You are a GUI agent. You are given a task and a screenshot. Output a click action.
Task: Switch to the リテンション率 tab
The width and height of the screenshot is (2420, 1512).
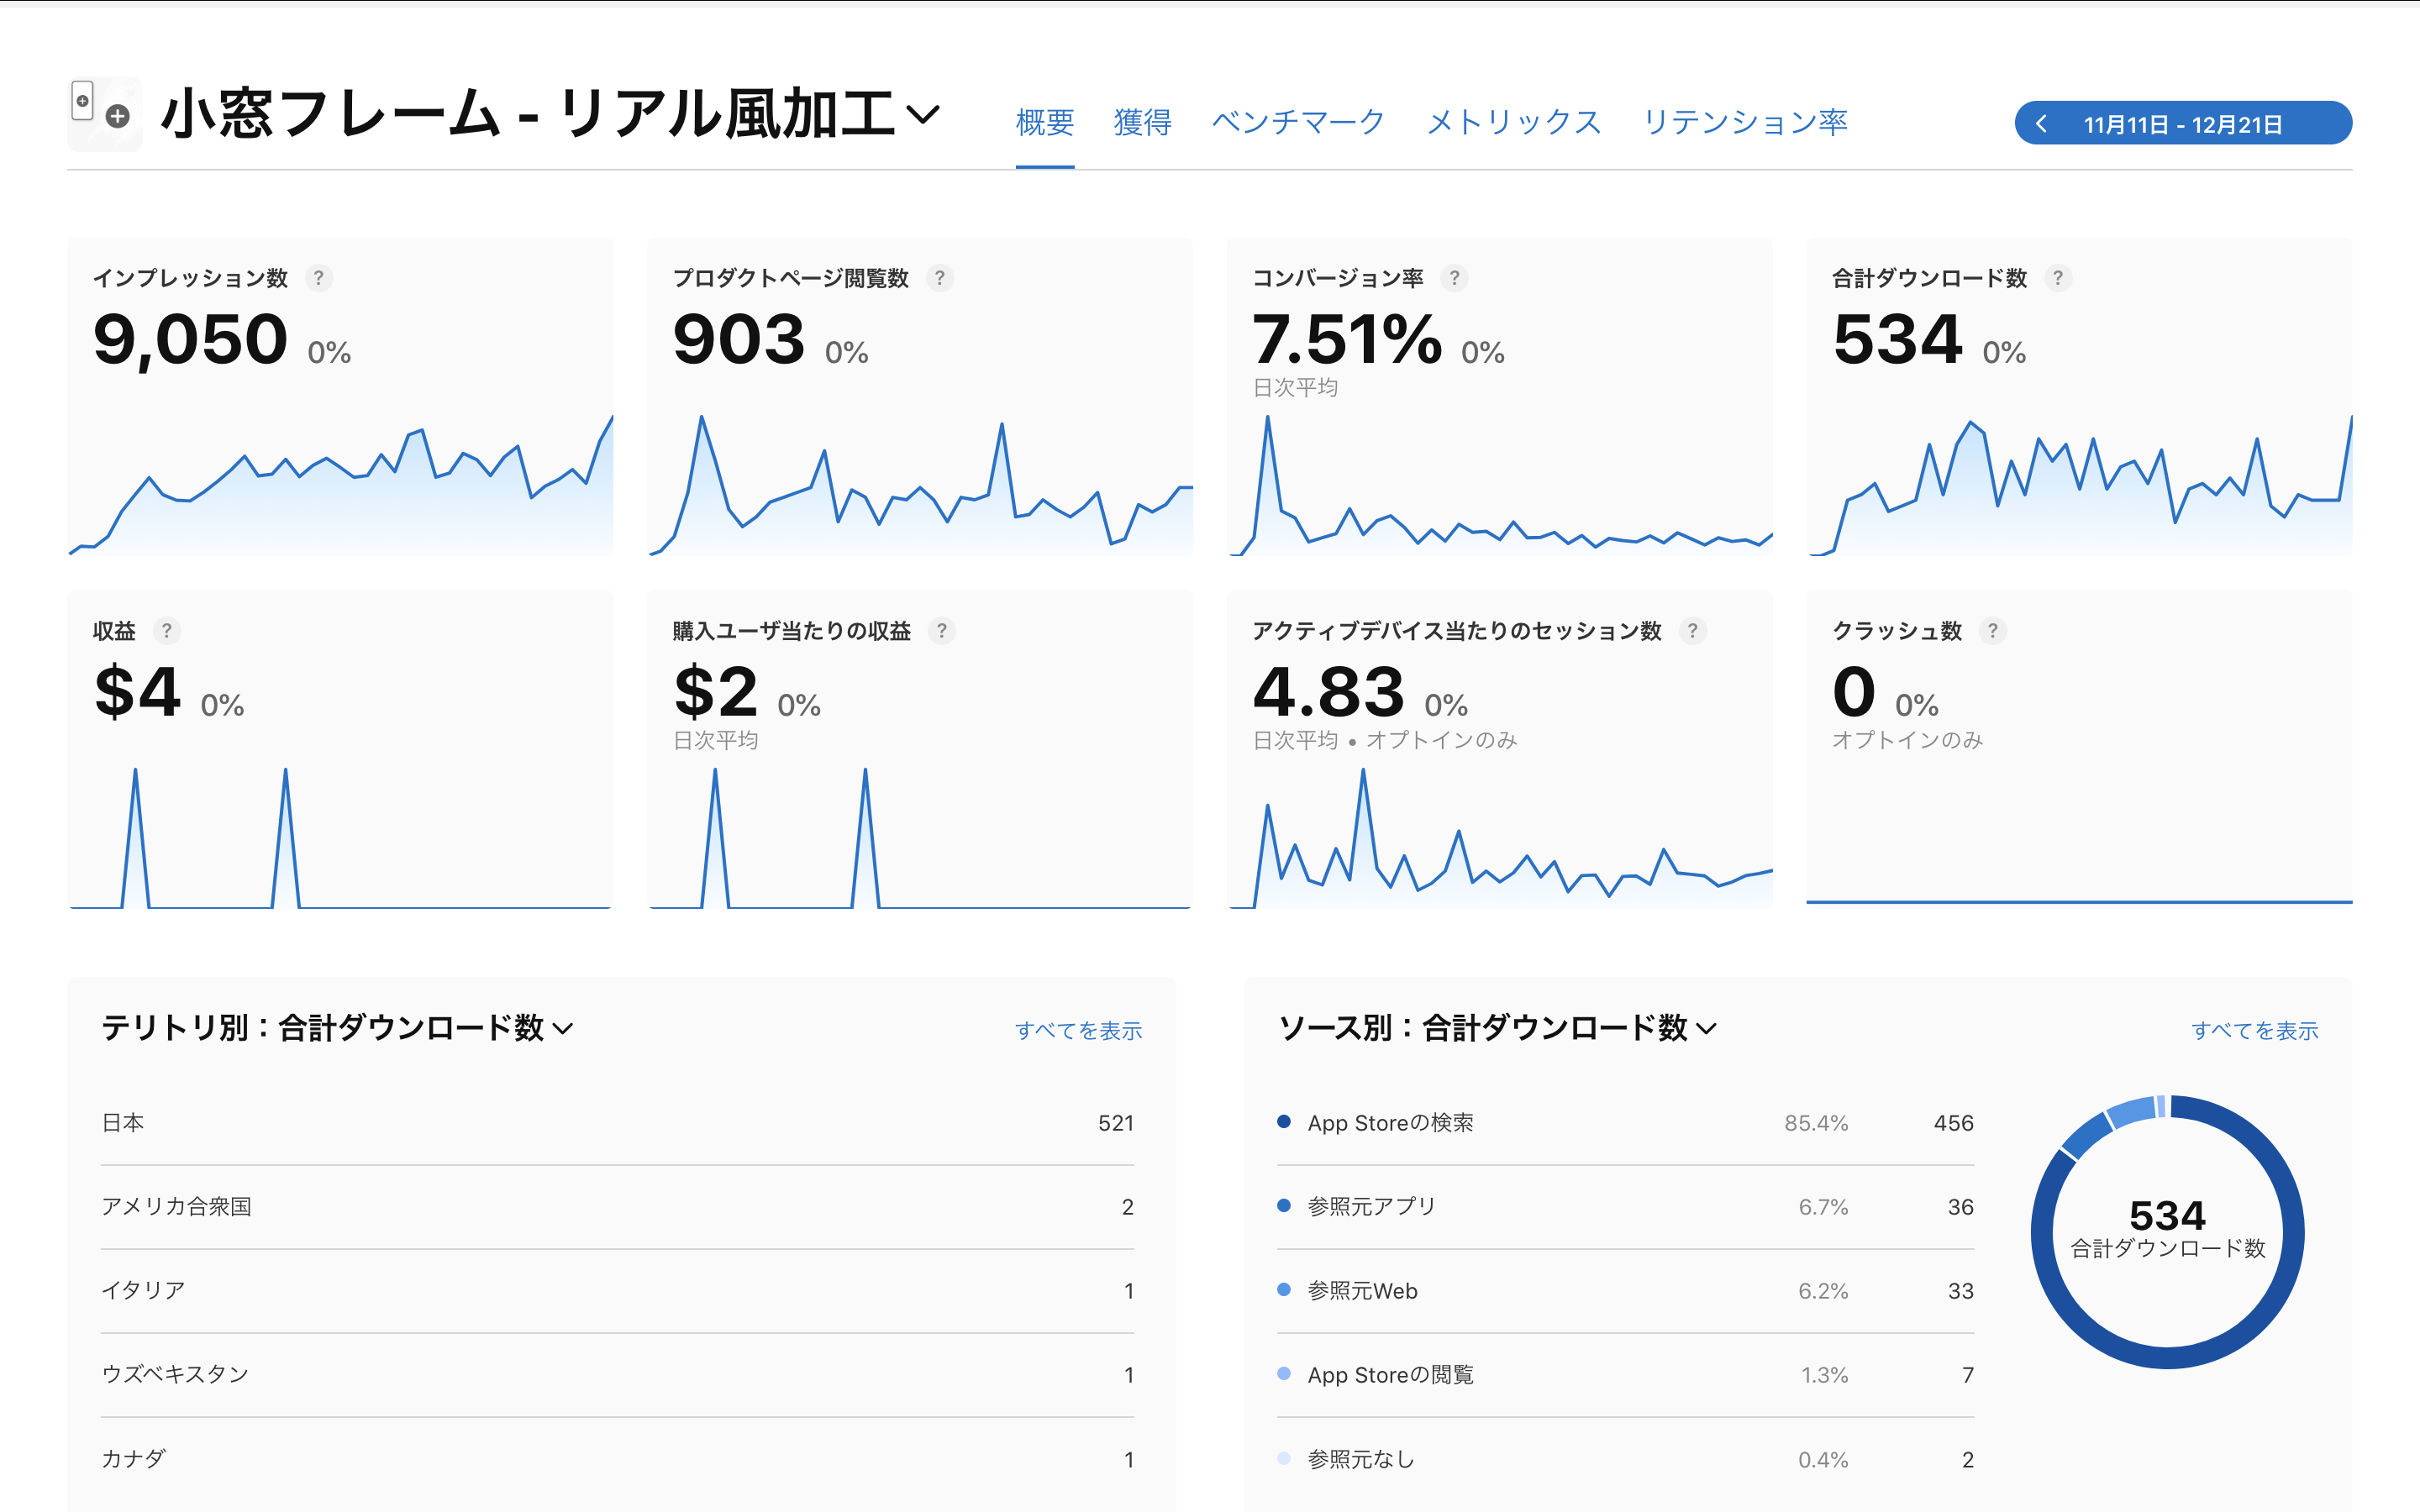pyautogui.click(x=1745, y=122)
